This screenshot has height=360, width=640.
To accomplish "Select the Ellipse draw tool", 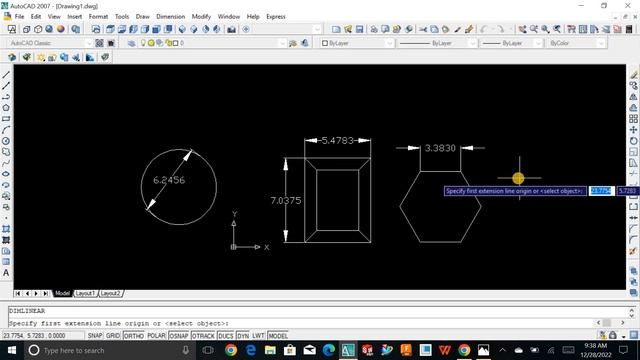I will (x=6, y=174).
